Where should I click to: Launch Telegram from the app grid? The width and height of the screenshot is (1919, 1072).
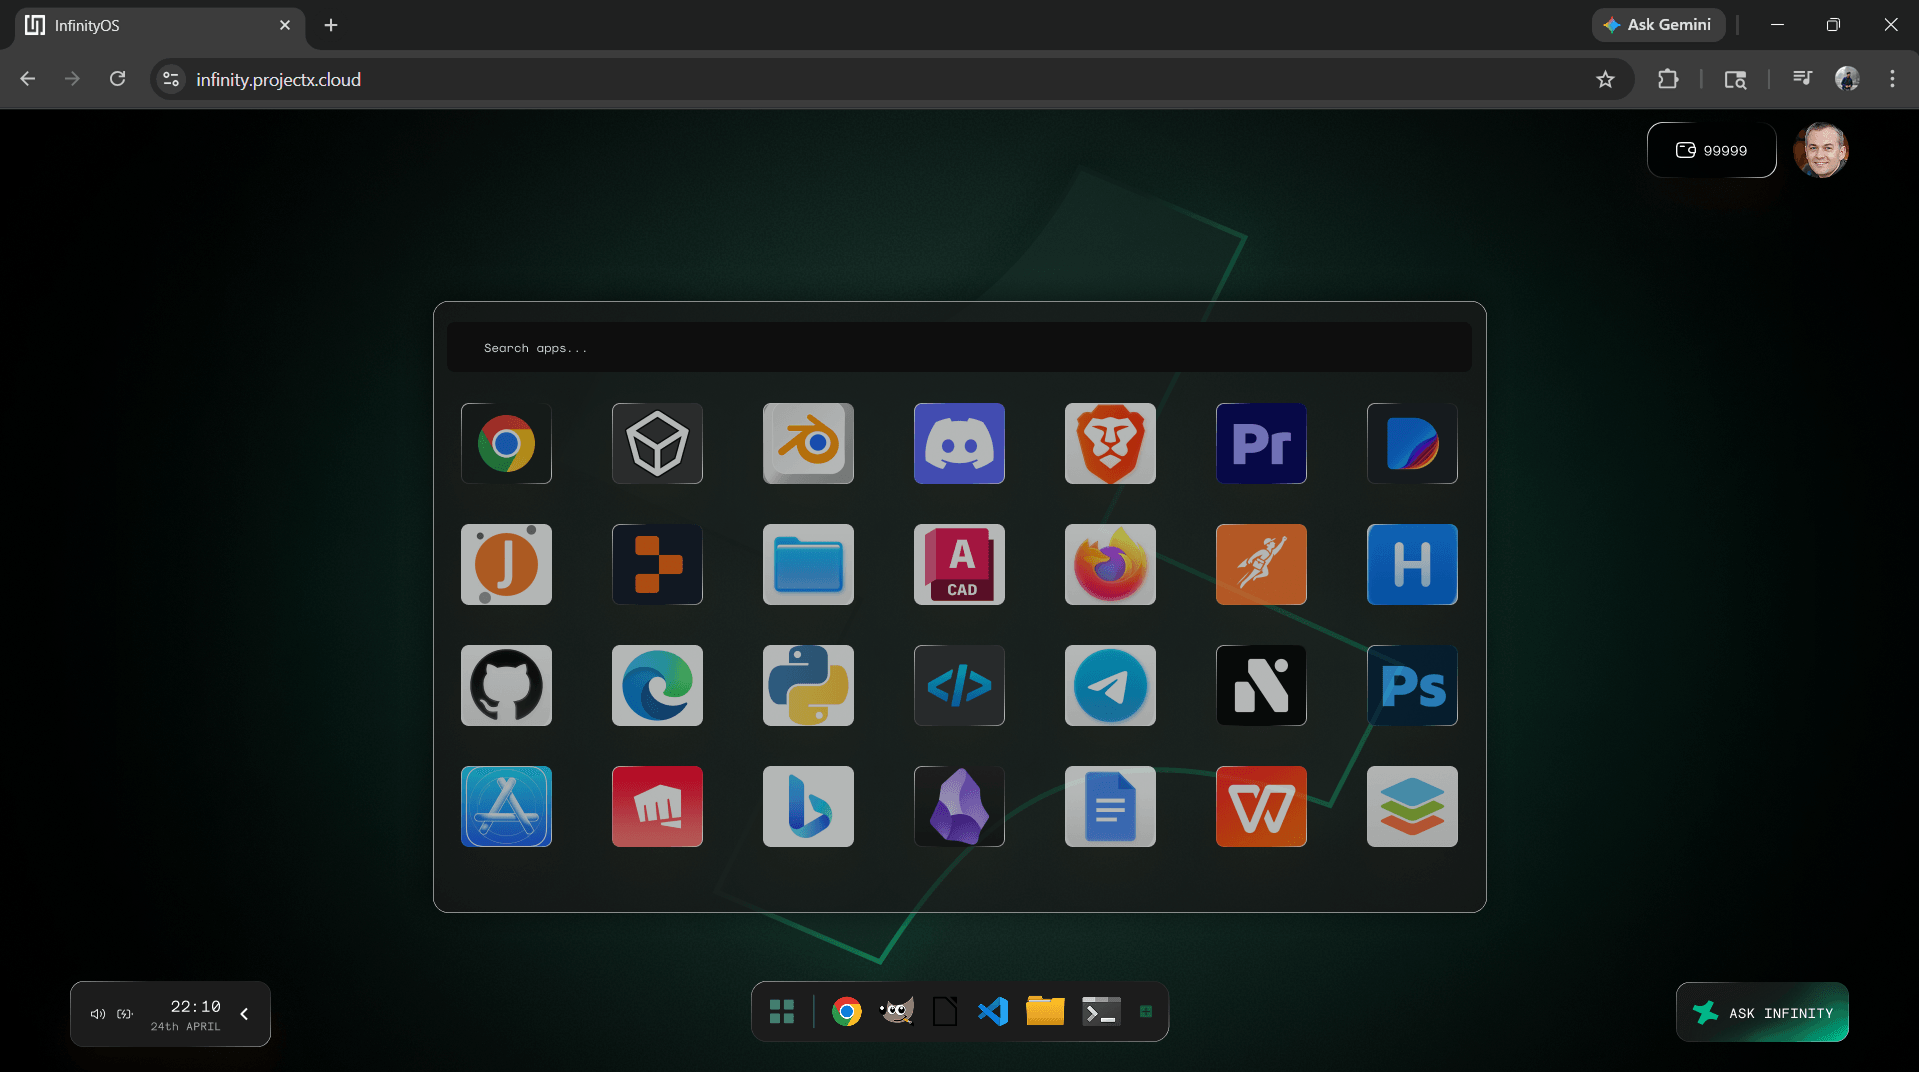(x=1110, y=685)
